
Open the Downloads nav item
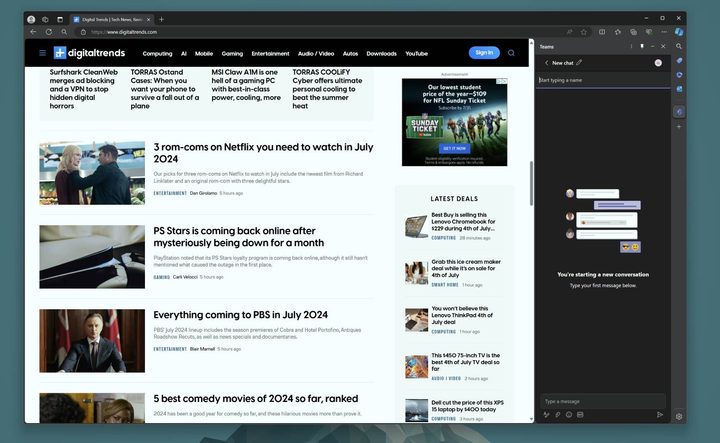point(382,54)
